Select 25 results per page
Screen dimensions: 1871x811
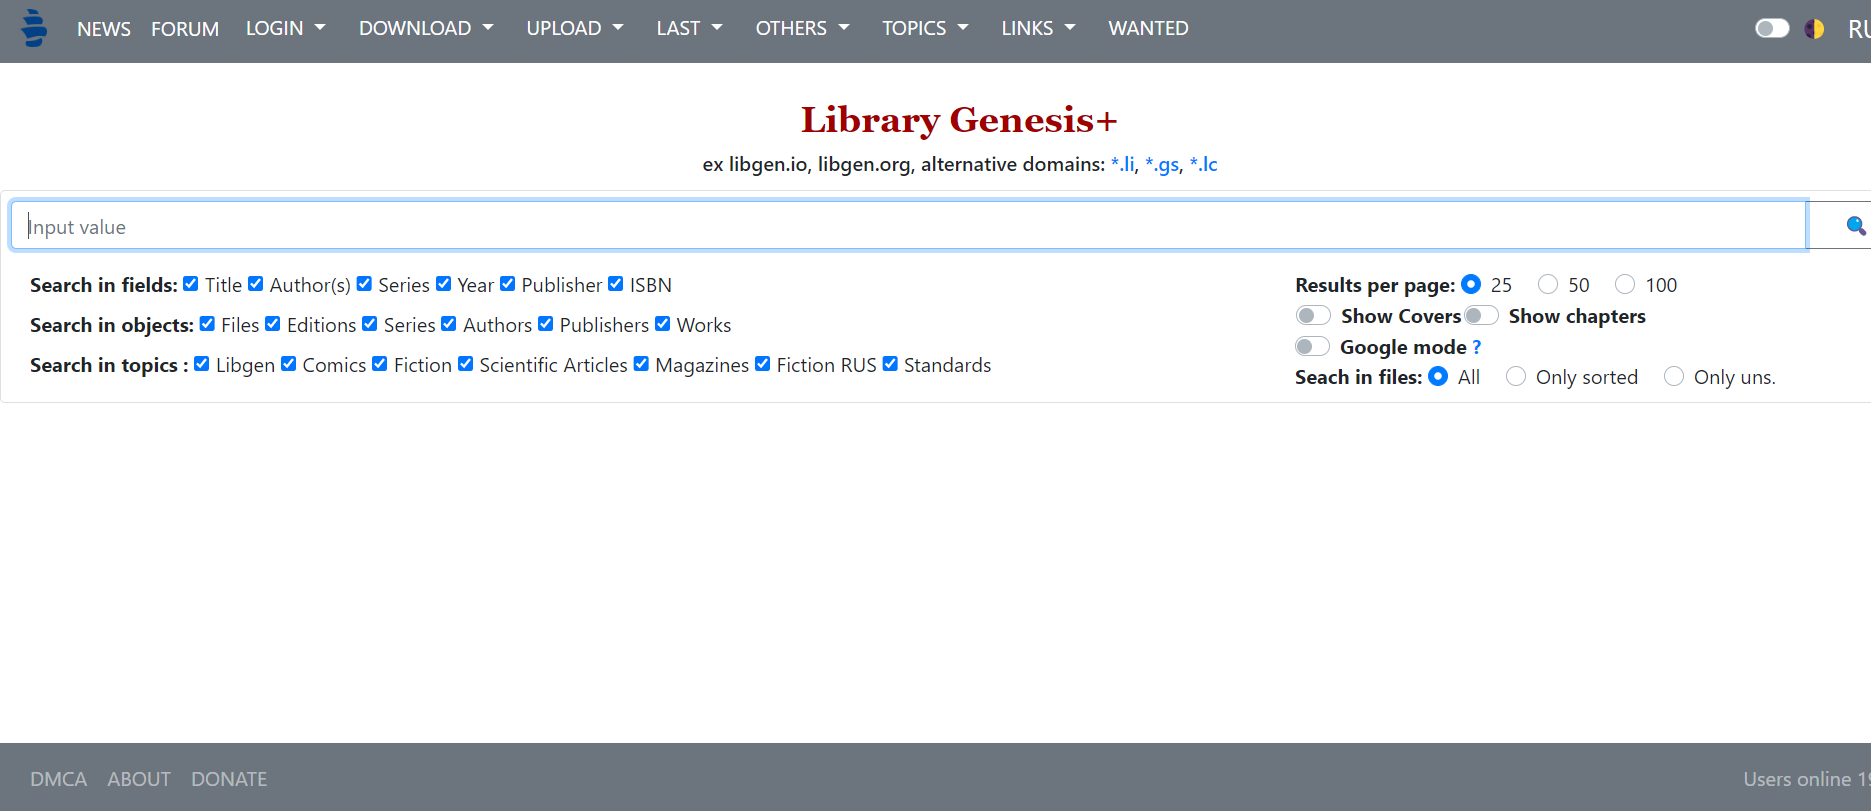coord(1471,285)
